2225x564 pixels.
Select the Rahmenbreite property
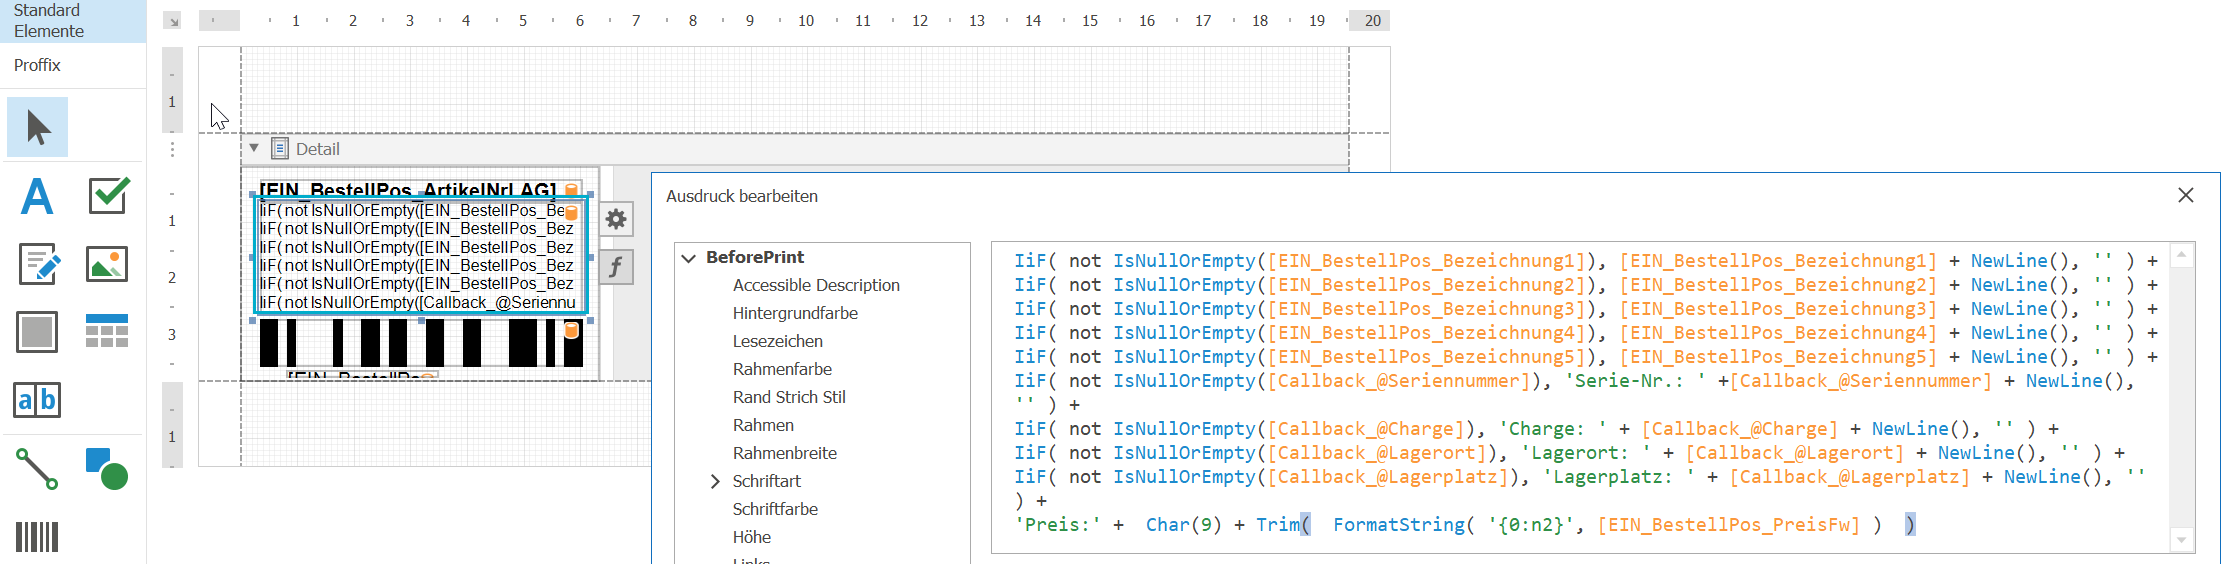pos(785,453)
